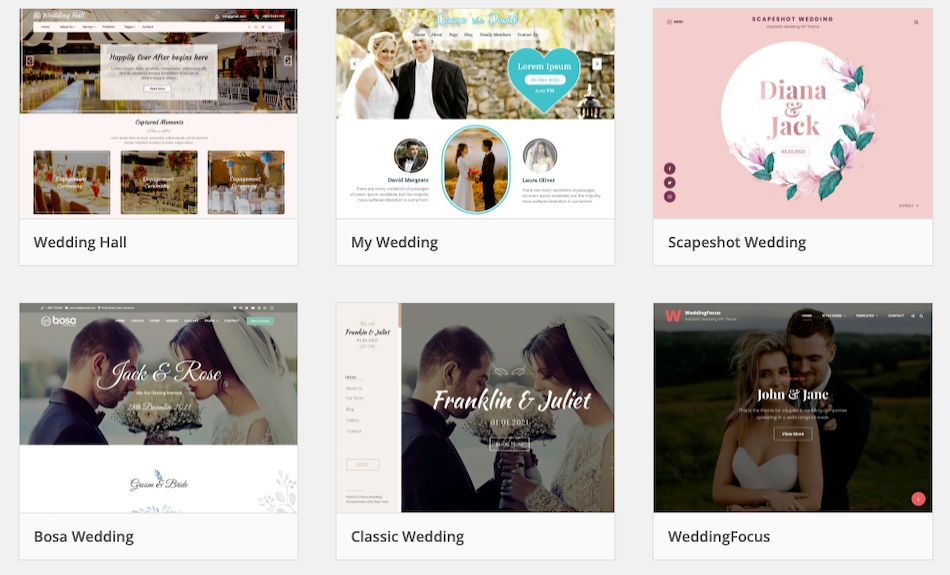Click the oval couple photo in My Wedding
The width and height of the screenshot is (950, 575).
476,170
